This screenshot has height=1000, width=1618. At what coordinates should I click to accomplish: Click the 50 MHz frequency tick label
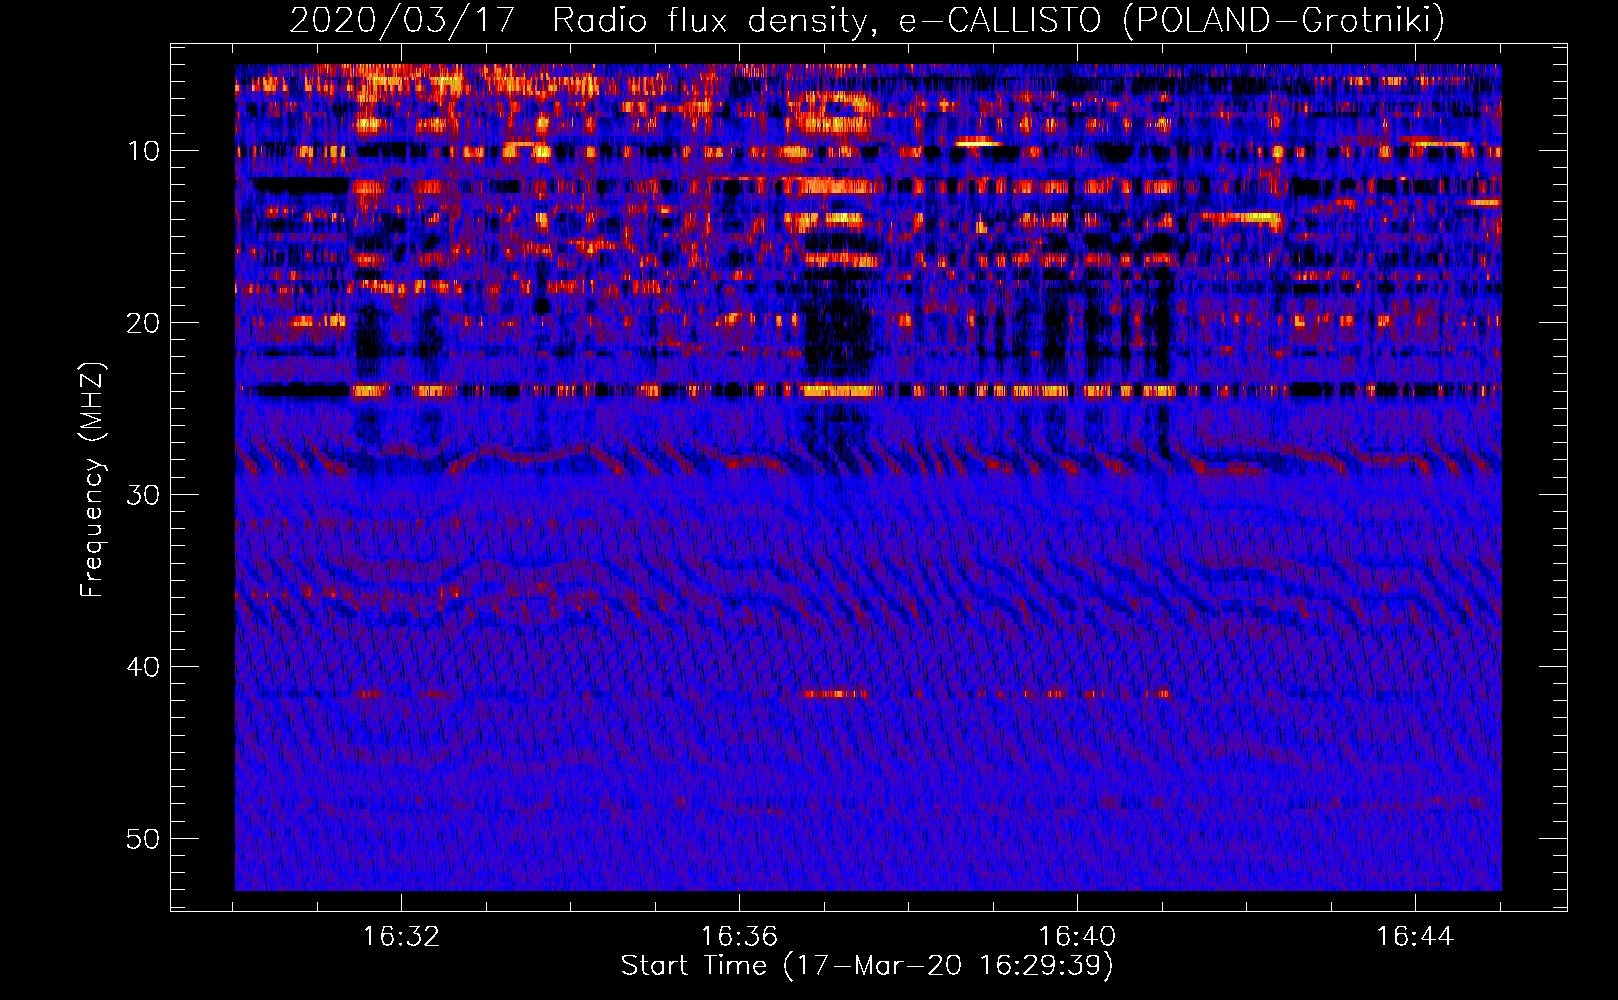[x=144, y=839]
